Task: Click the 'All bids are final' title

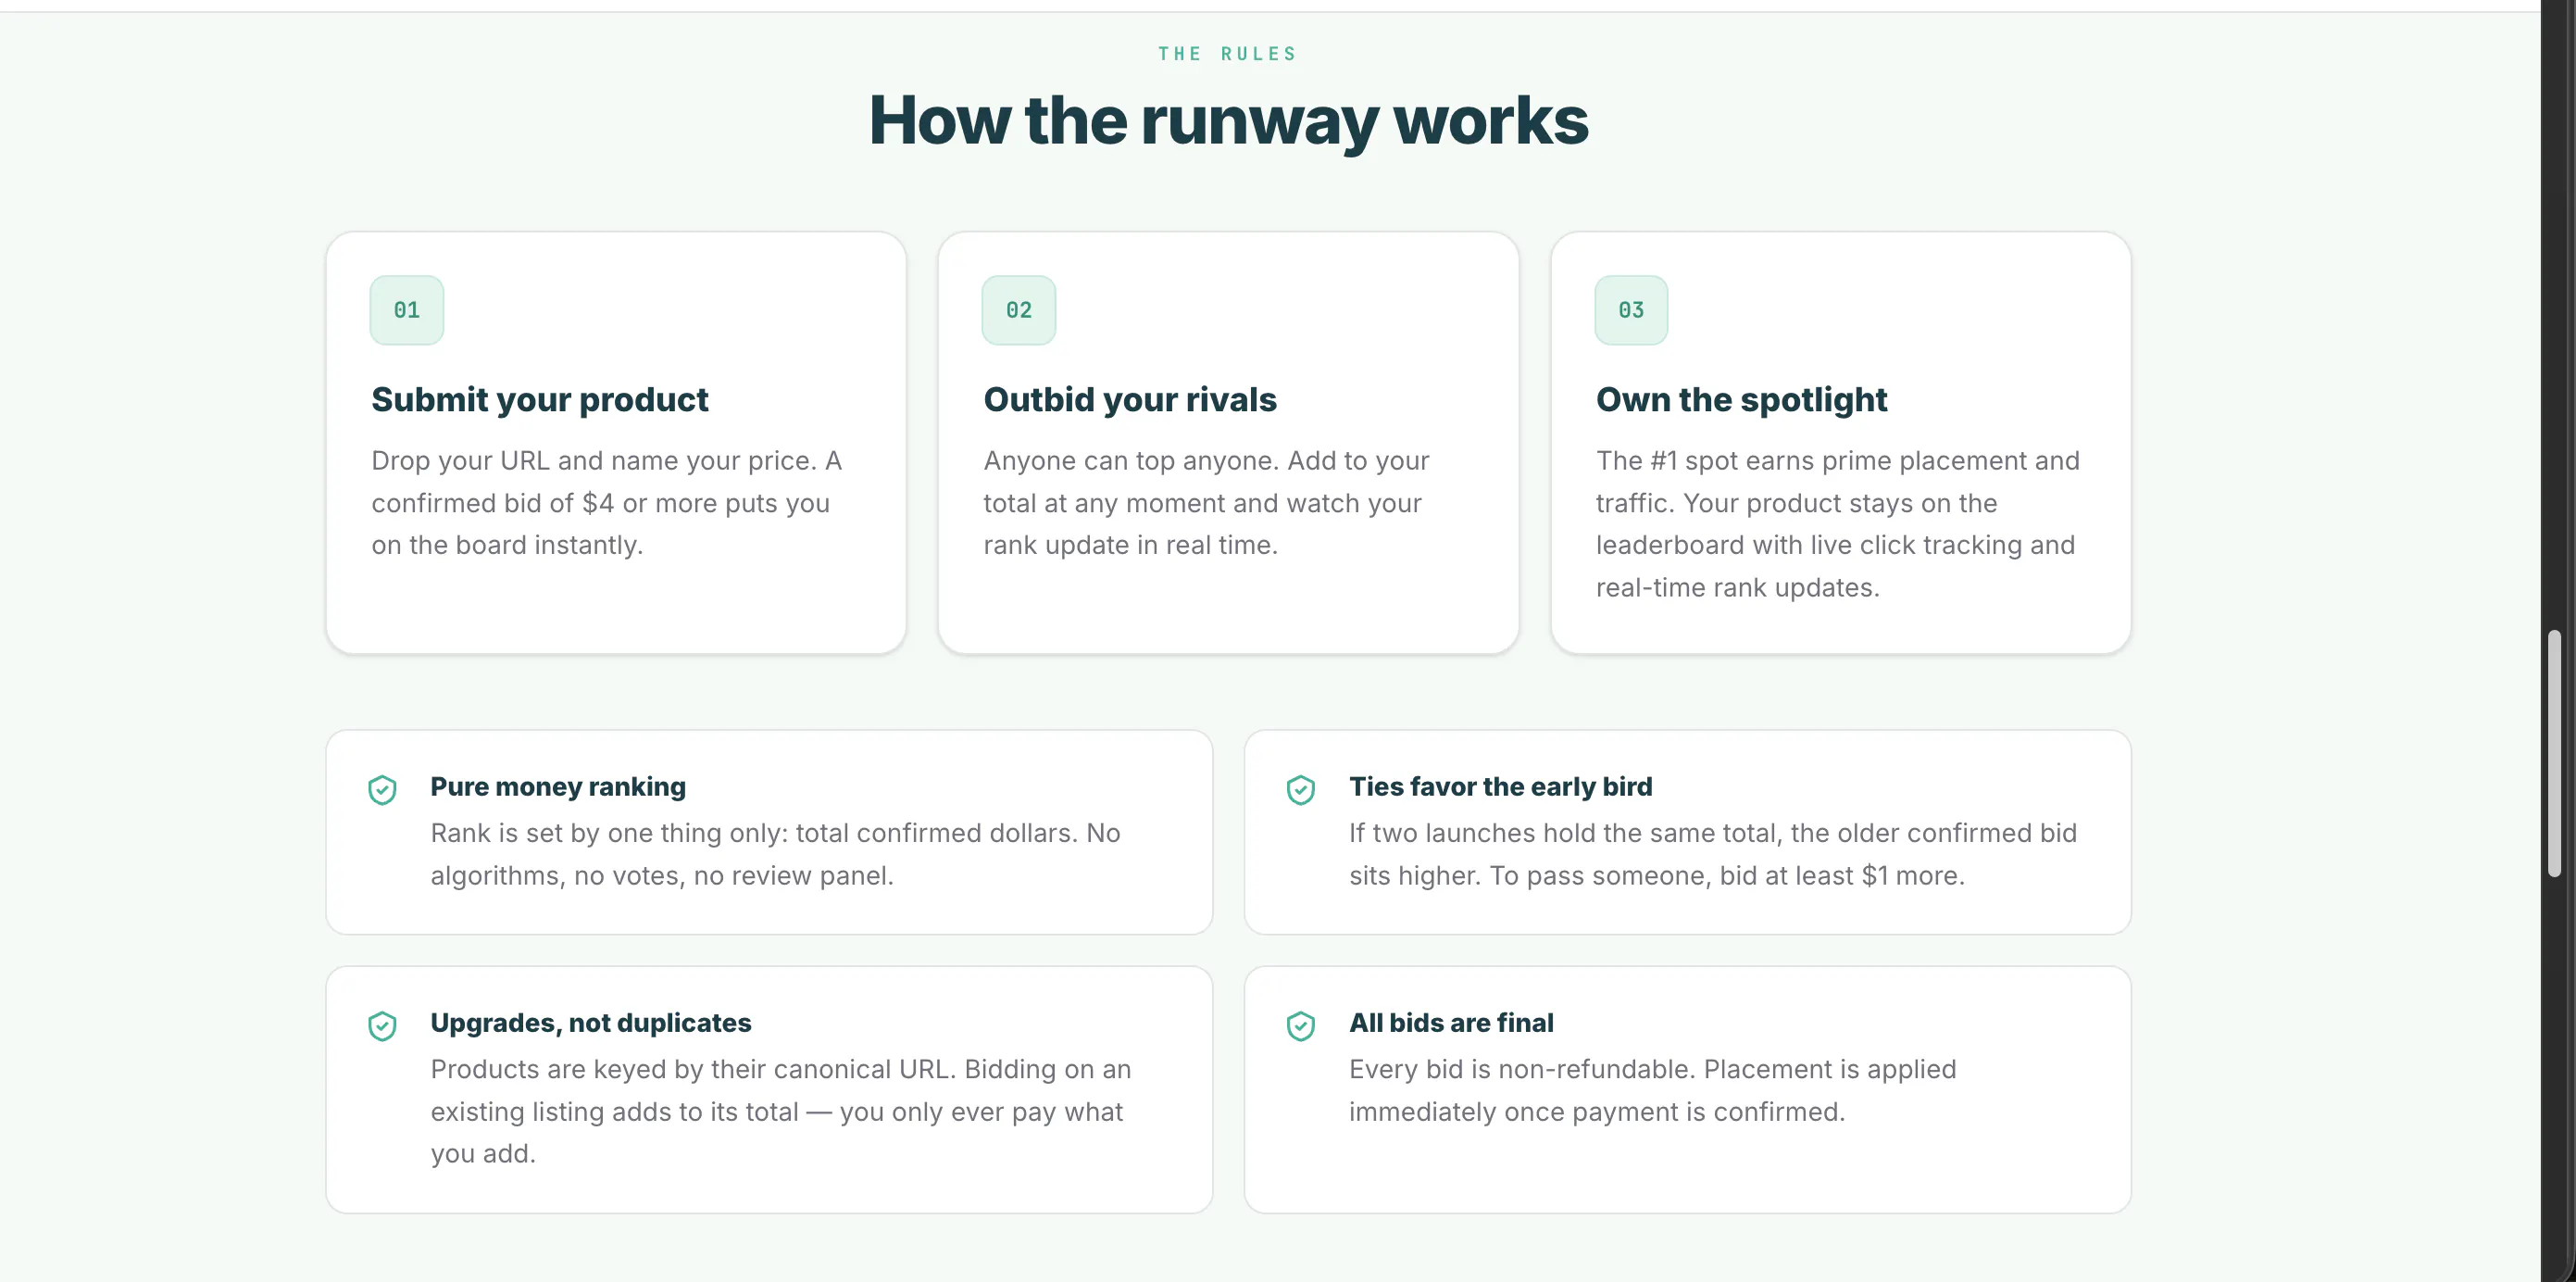Action: [x=1451, y=1023]
